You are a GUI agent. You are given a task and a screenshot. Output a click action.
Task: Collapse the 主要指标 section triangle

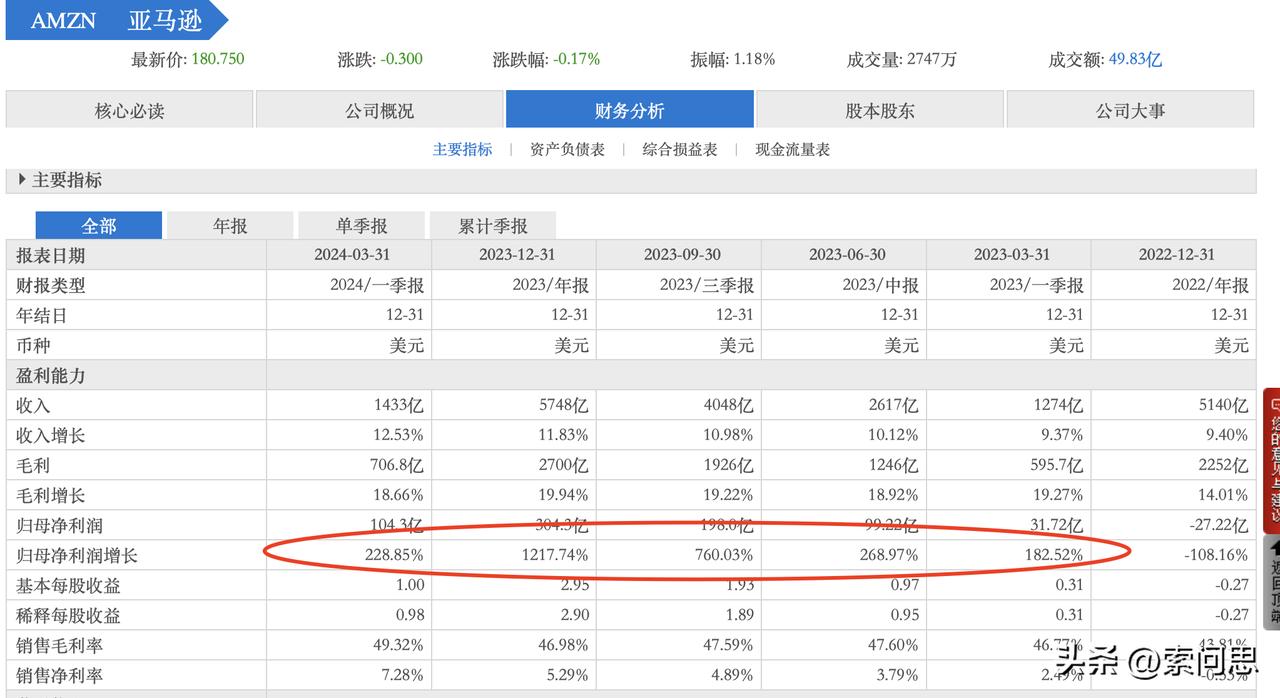22,180
